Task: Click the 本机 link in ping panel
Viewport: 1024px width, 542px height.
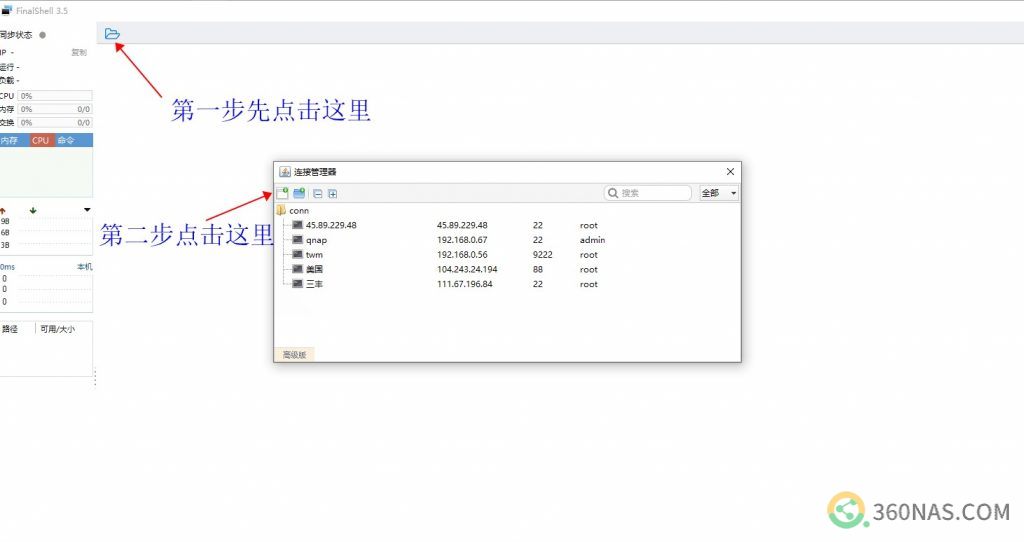Action: pyautogui.click(x=84, y=266)
